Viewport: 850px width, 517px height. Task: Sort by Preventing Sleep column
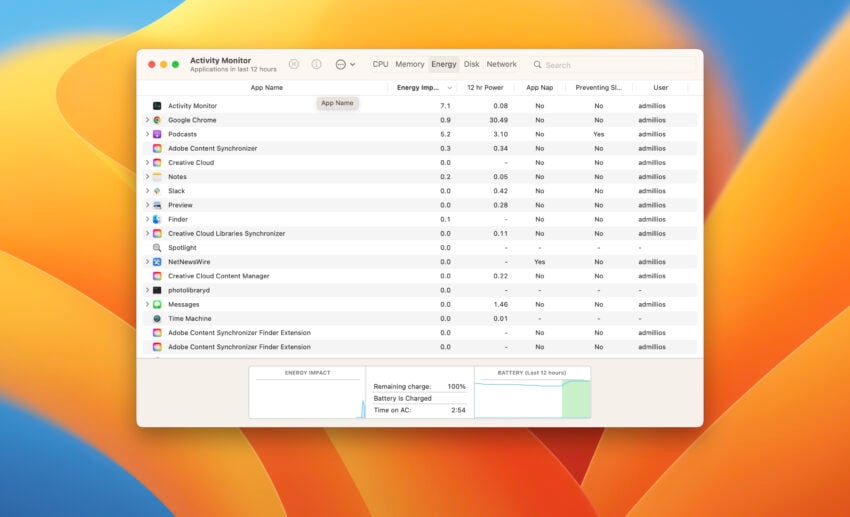[x=598, y=87]
